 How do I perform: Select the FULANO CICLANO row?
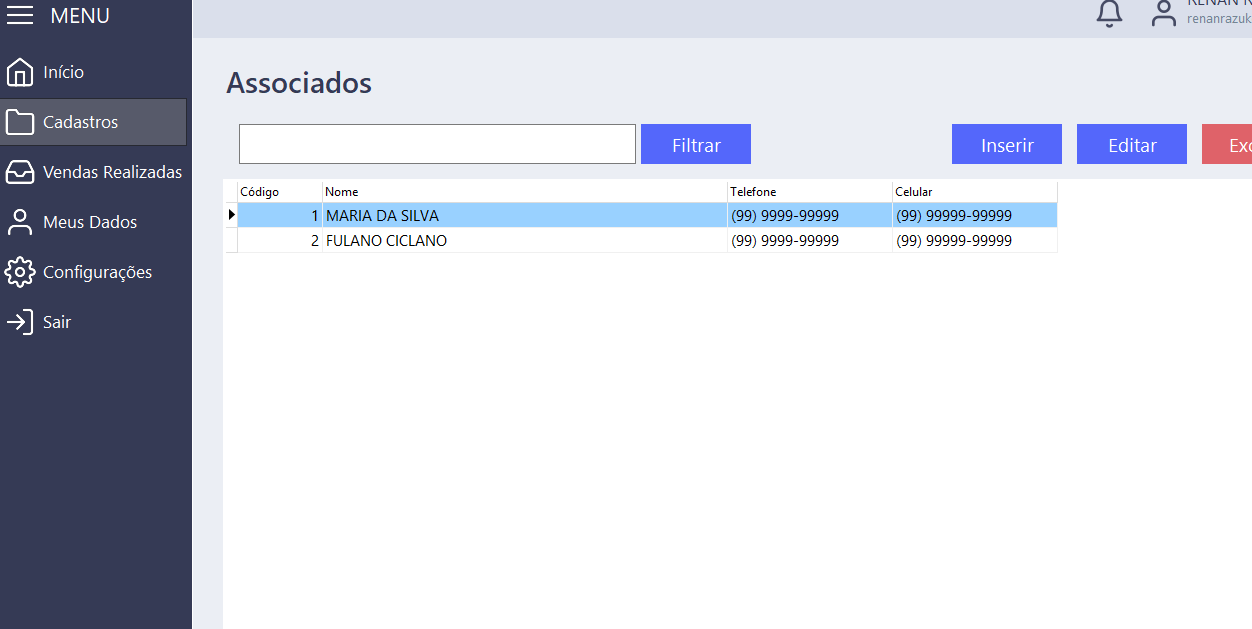click(386, 241)
